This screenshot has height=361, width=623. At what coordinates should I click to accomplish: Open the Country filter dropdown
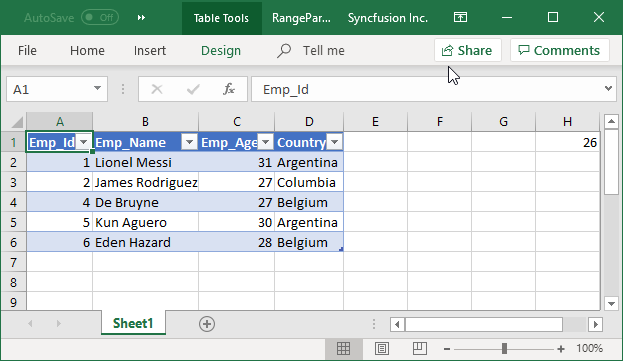335,142
